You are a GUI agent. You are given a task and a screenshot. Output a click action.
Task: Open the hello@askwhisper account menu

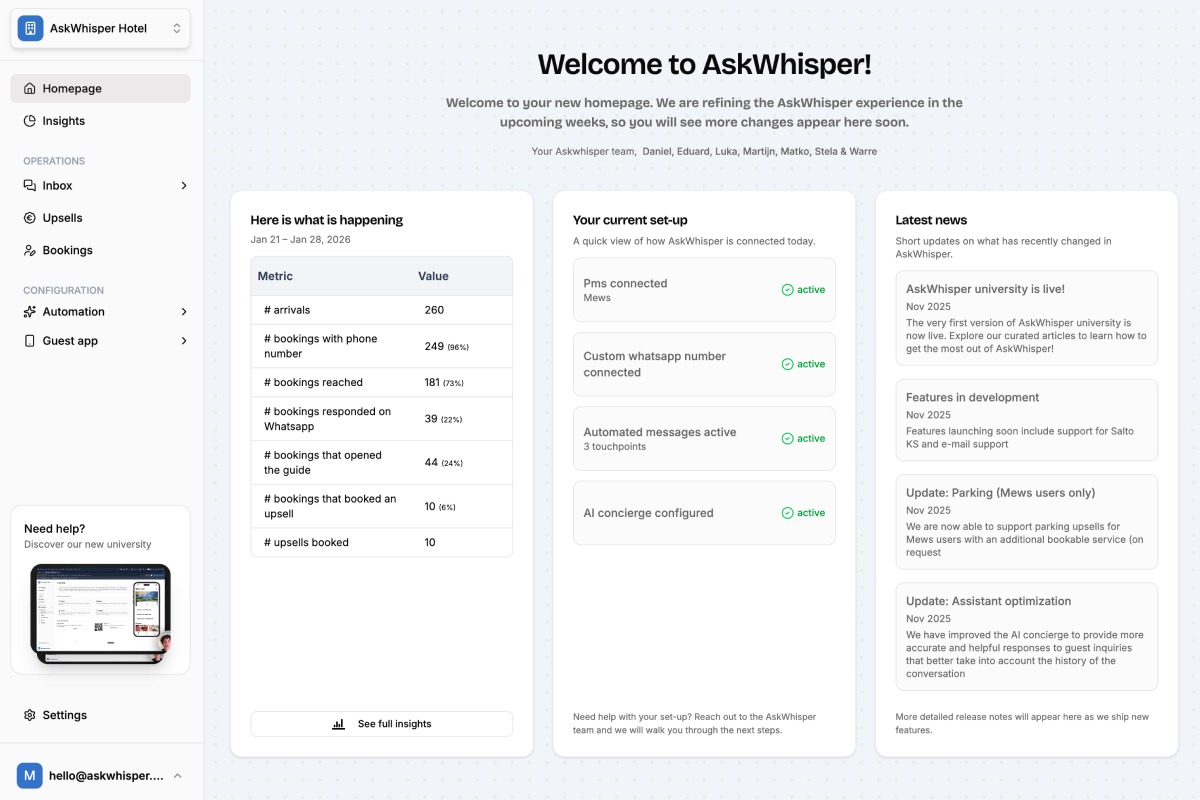(x=100, y=775)
